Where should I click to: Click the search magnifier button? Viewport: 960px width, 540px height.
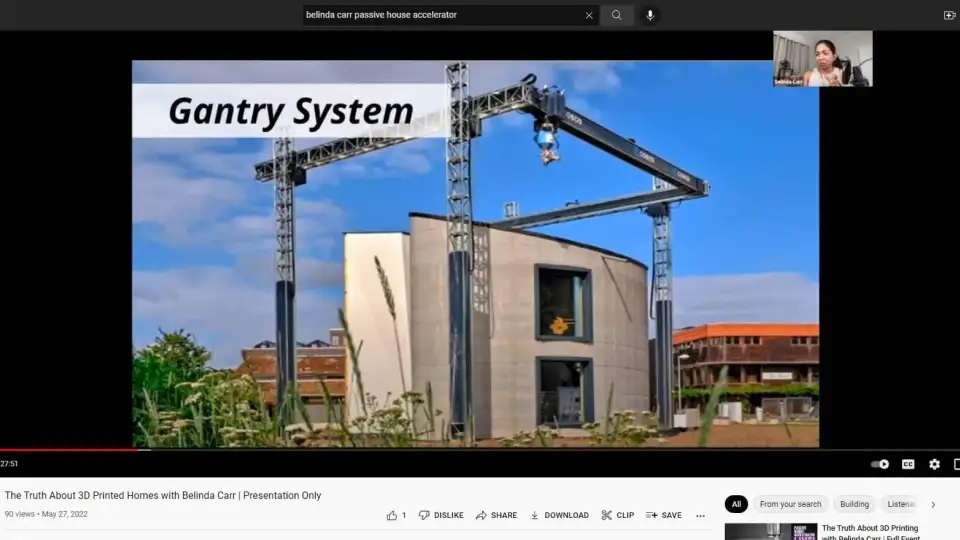point(616,15)
